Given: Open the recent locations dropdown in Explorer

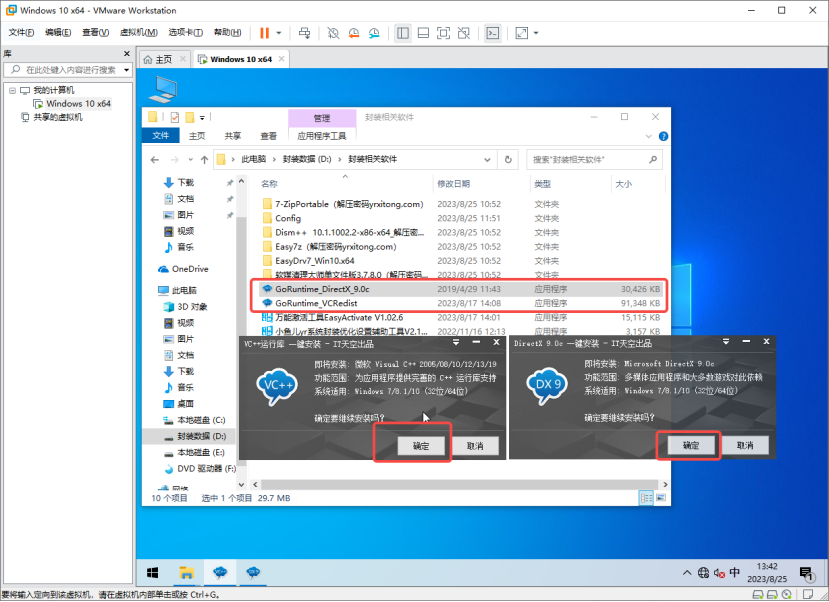Looking at the screenshot, I should [190, 160].
